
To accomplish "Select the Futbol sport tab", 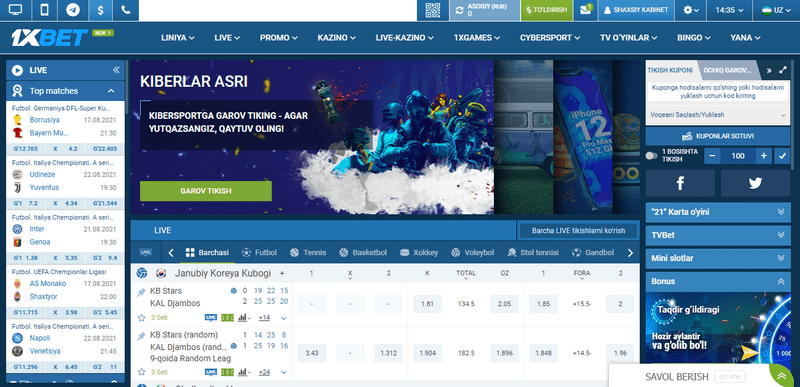I will click(x=260, y=252).
